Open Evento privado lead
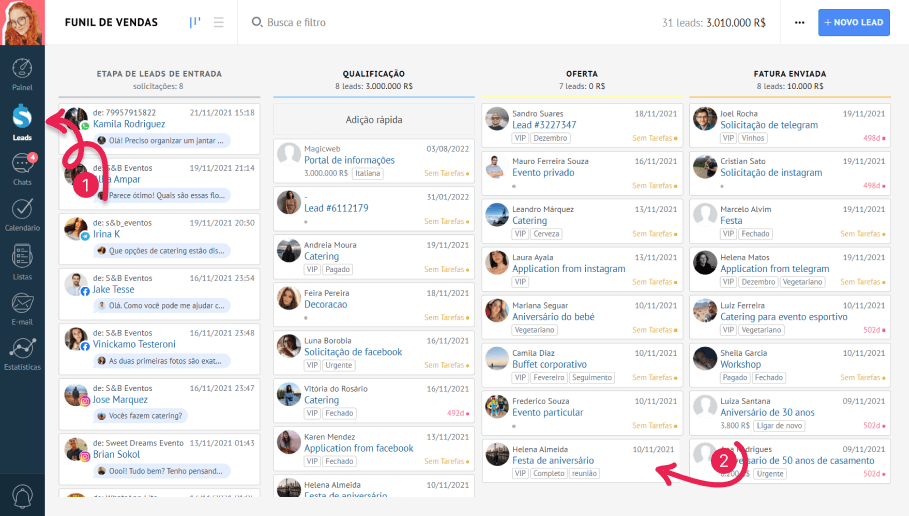 coord(543,173)
